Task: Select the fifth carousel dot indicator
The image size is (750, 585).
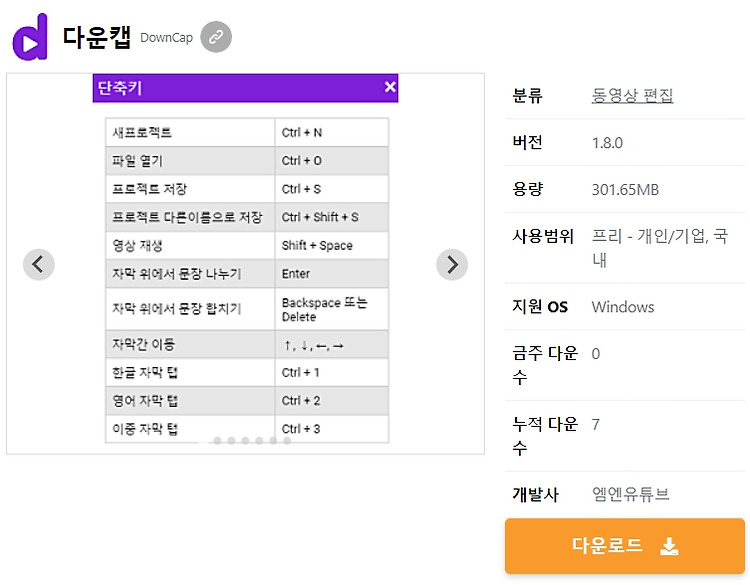Action: (273, 441)
